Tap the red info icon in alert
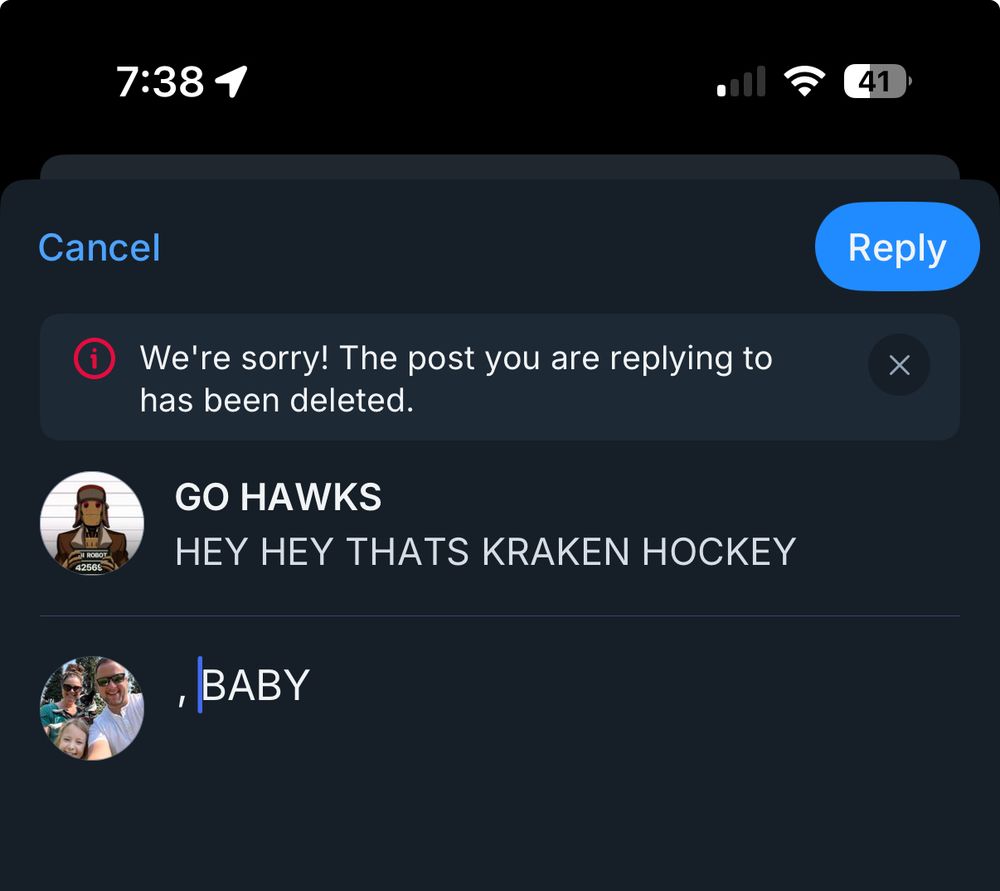This screenshot has width=1000, height=891. tap(94, 359)
